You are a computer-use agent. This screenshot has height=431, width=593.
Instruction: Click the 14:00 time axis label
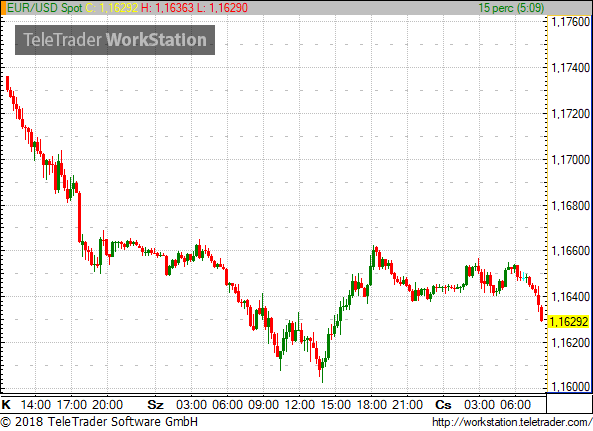[36, 405]
